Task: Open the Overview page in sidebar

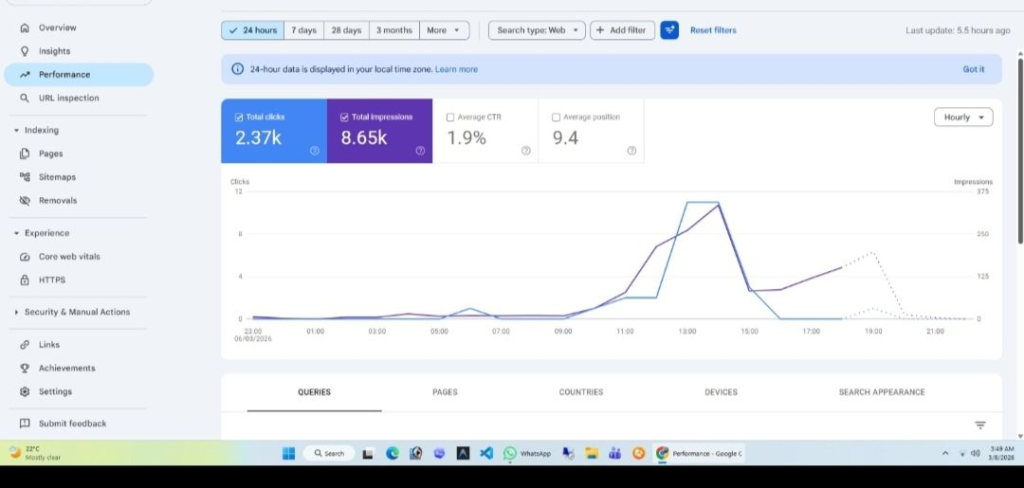Action: pos(57,27)
